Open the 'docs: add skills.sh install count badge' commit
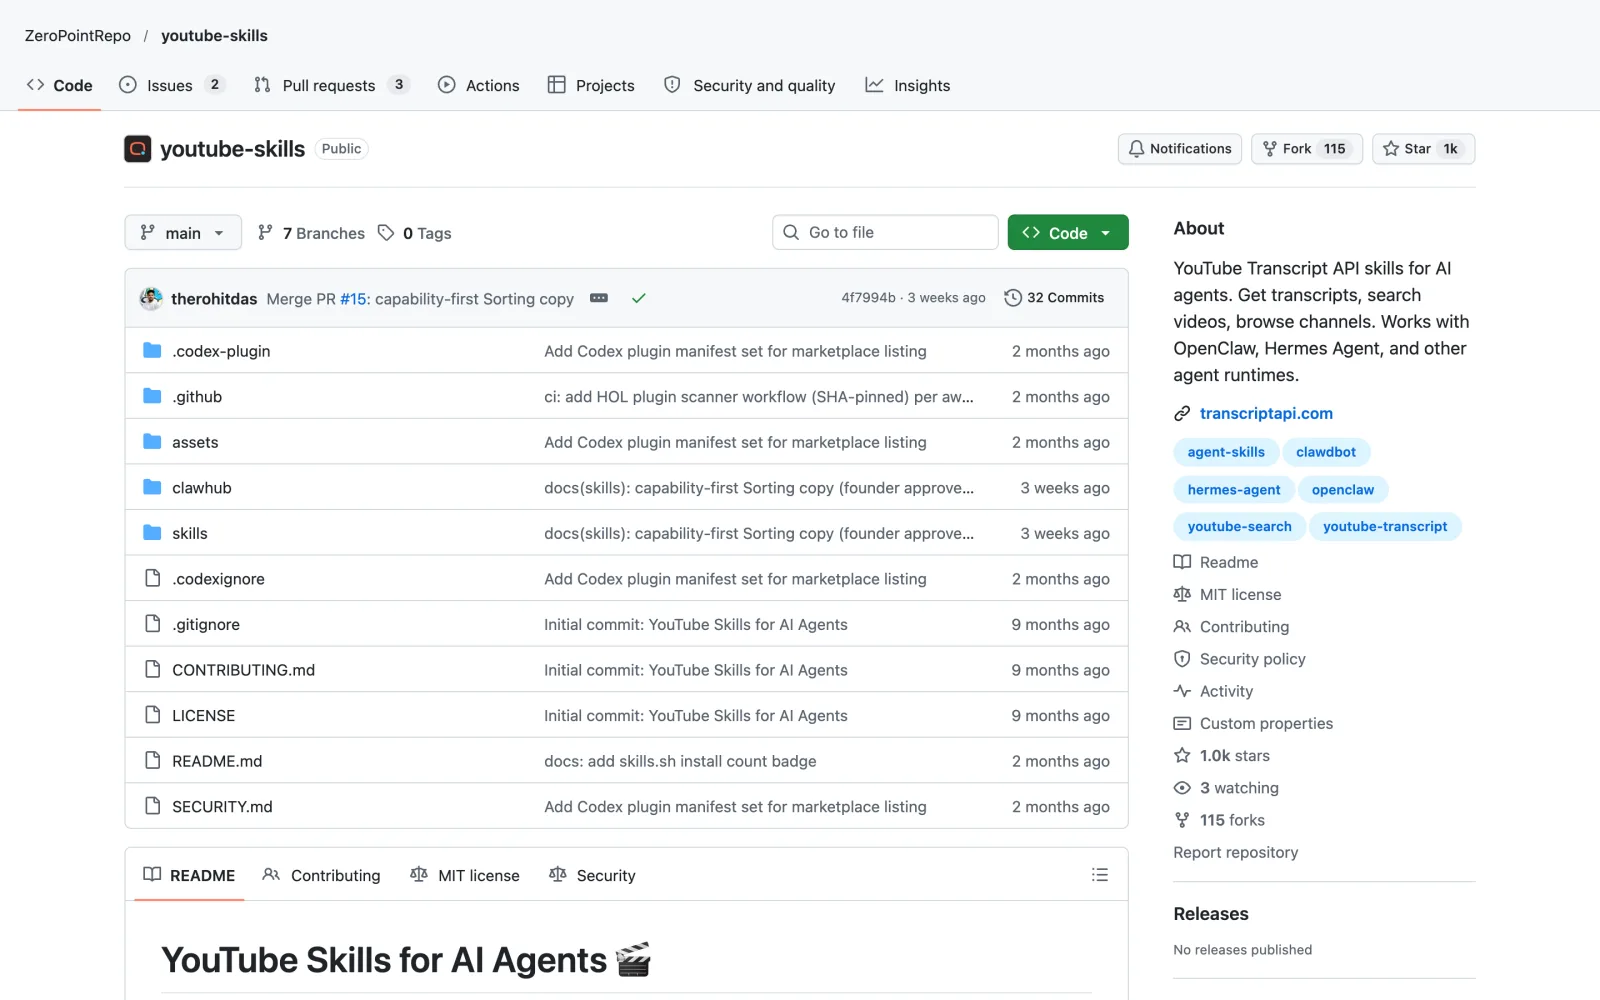The image size is (1600, 1000). coord(680,761)
